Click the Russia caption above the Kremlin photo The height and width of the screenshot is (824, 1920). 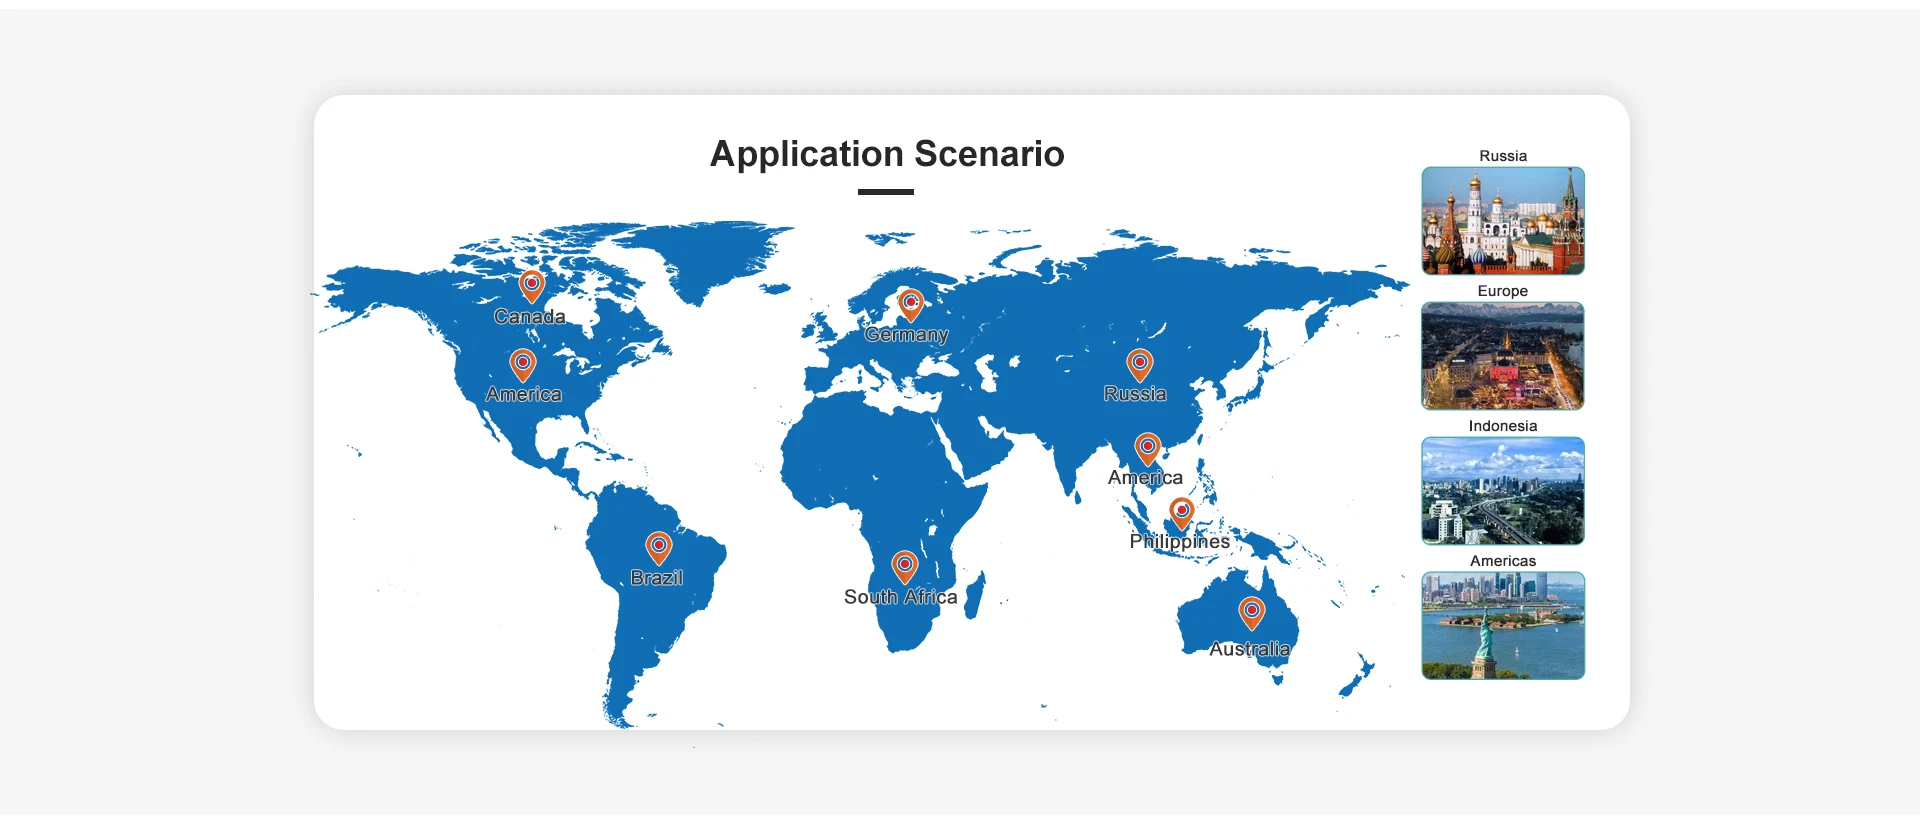coord(1502,156)
